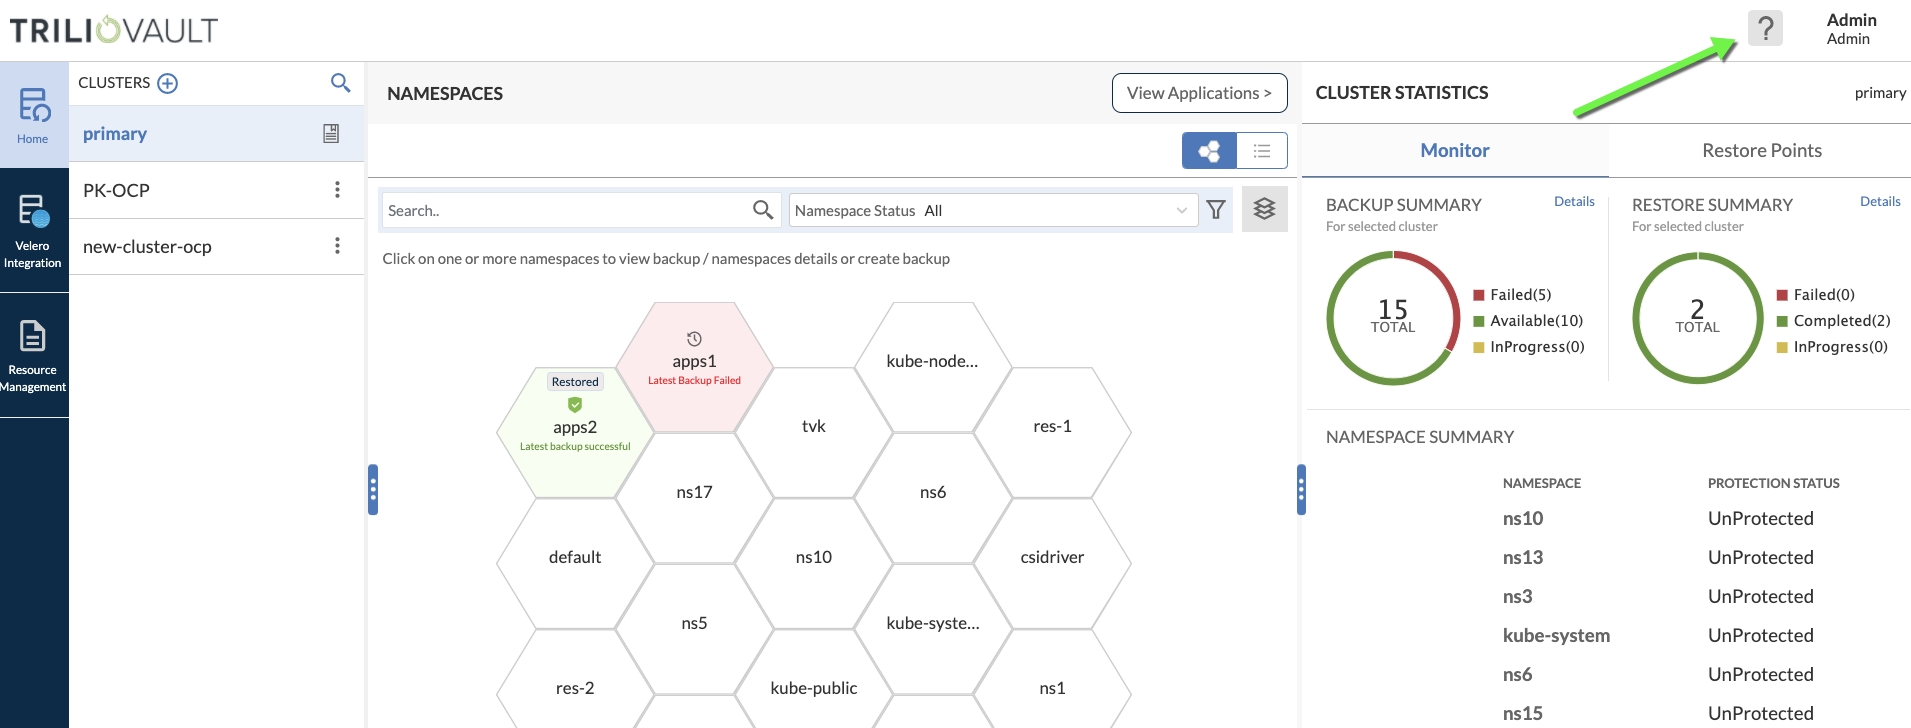Open cluster search magnifier icon
The image size is (1911, 728).
[340, 83]
